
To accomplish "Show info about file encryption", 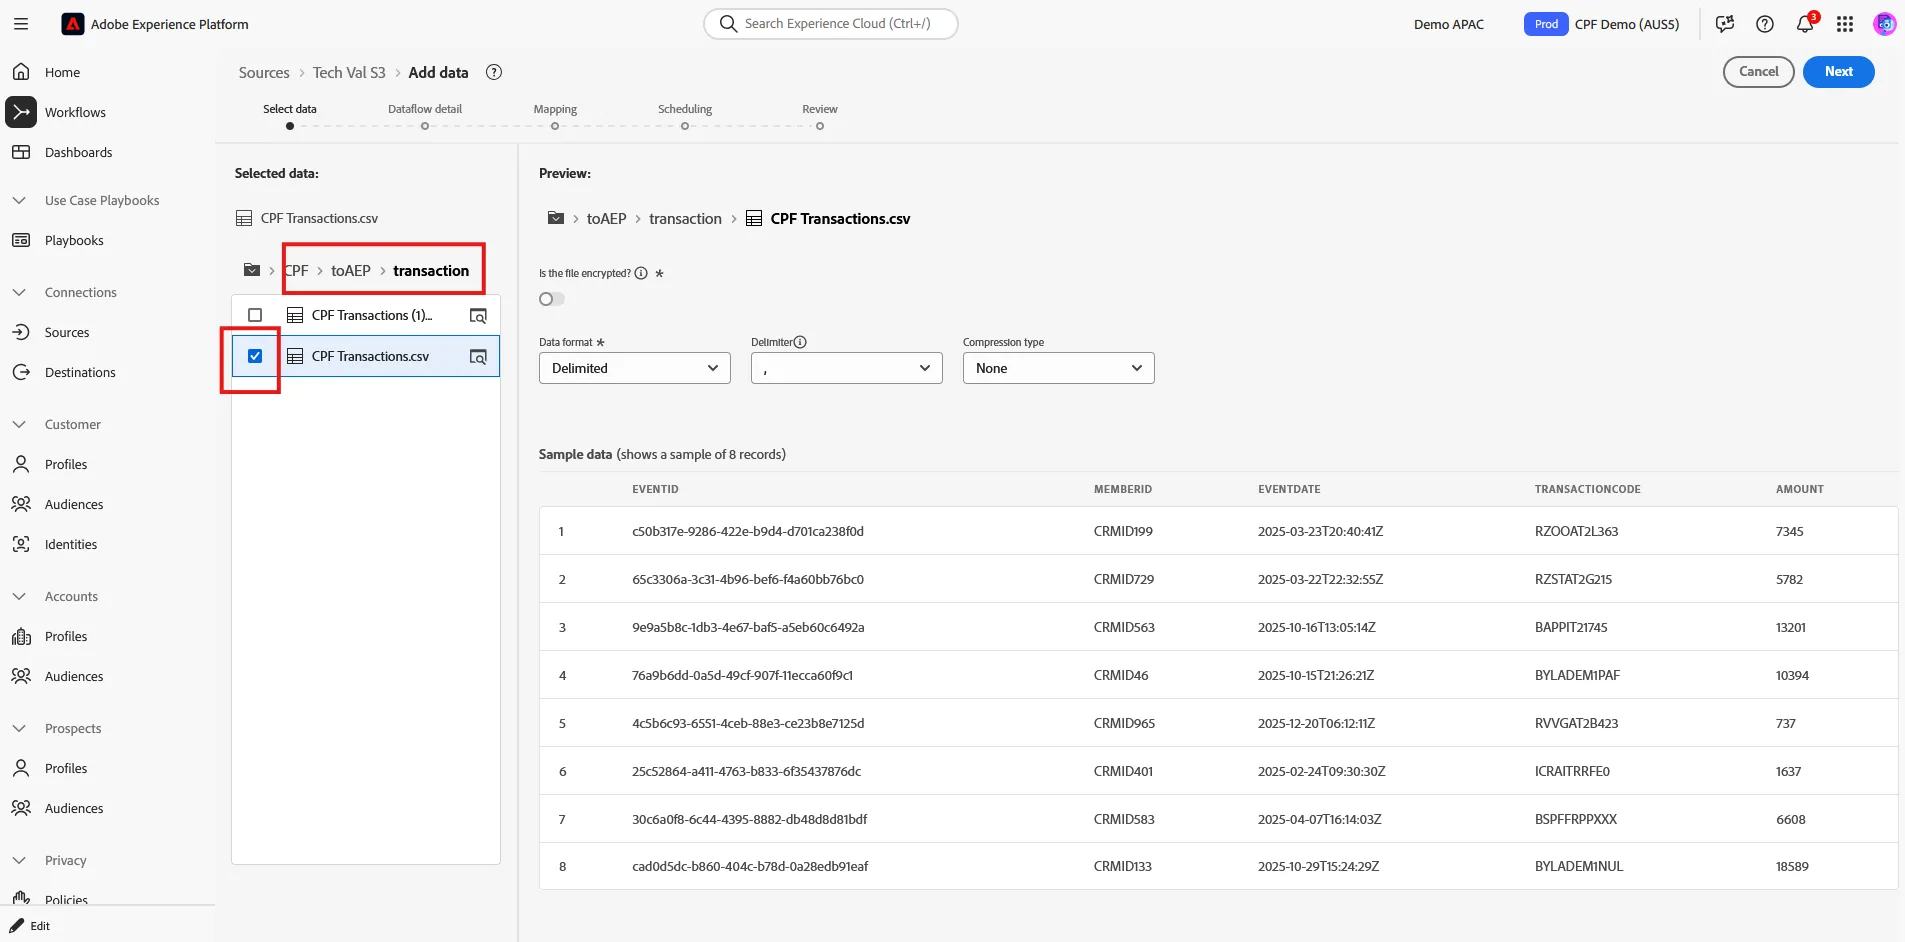I will (x=641, y=273).
